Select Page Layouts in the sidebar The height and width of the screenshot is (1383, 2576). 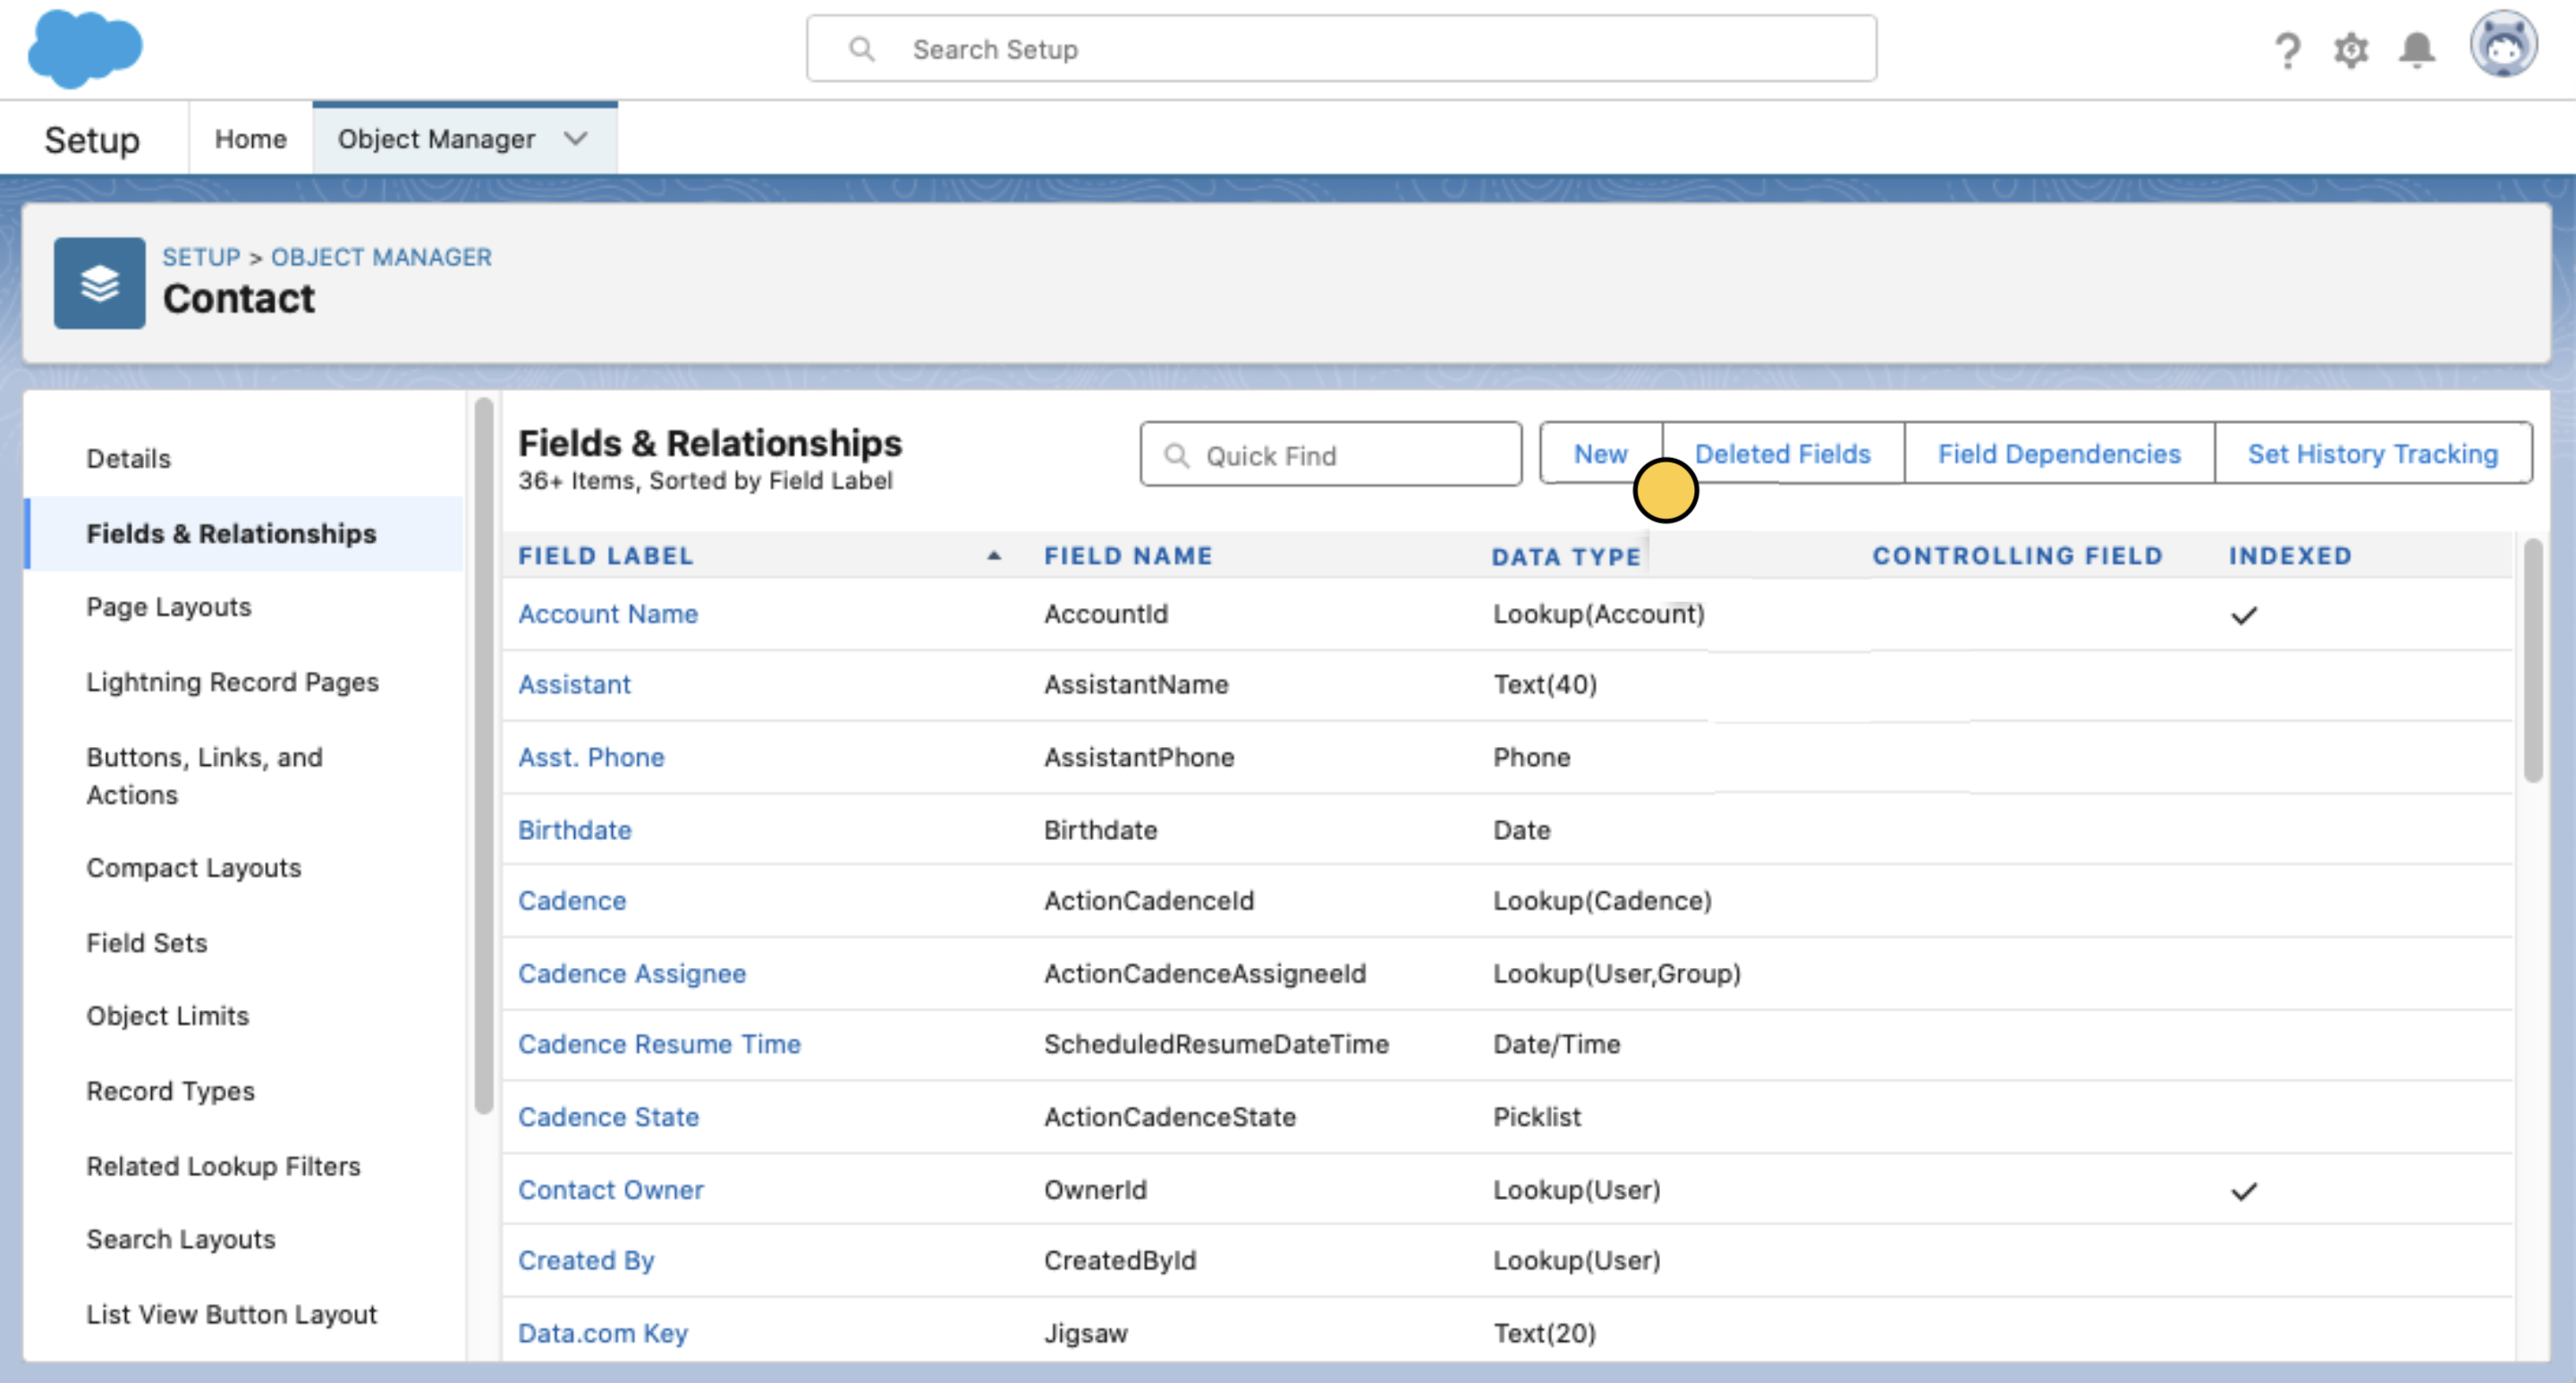[168, 606]
